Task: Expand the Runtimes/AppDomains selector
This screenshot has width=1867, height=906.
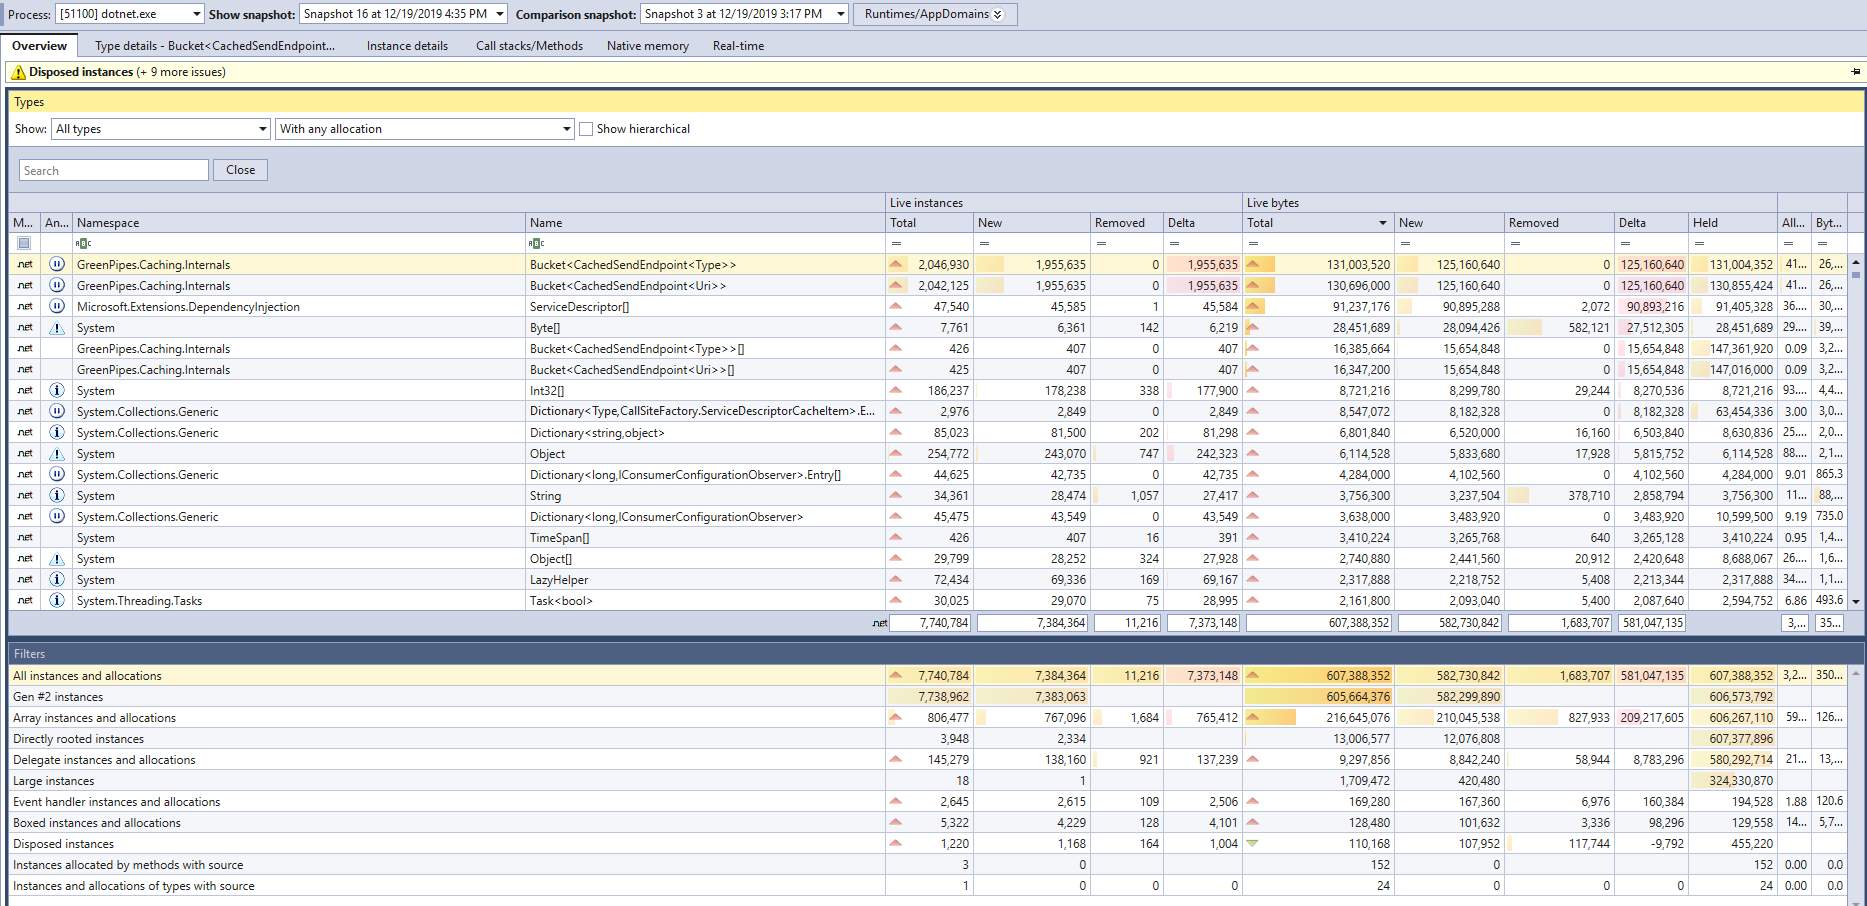Action: (x=934, y=14)
